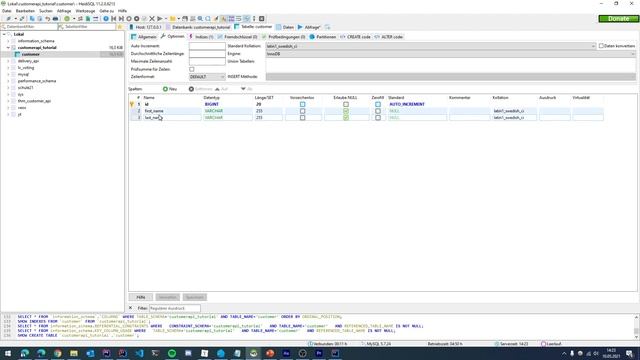Open SQL file via yellow folder icon
Viewport: 640px width, 360px height.
coord(173,19)
